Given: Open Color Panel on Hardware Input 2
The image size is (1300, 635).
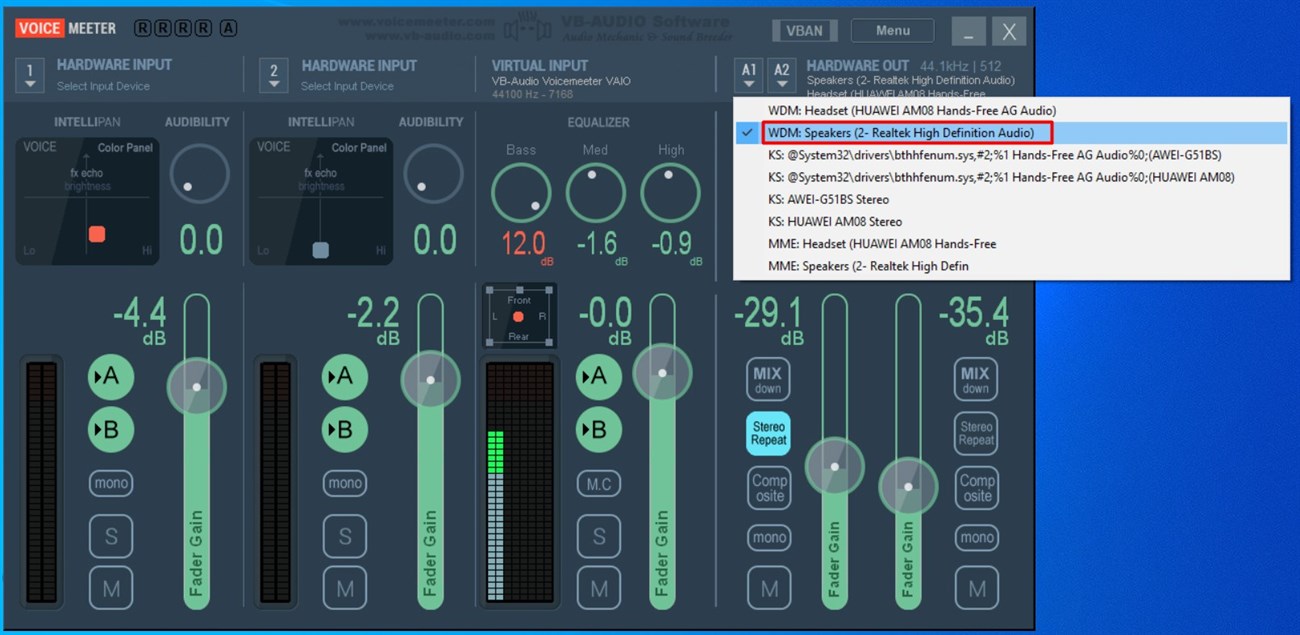Looking at the screenshot, I should pos(359,148).
